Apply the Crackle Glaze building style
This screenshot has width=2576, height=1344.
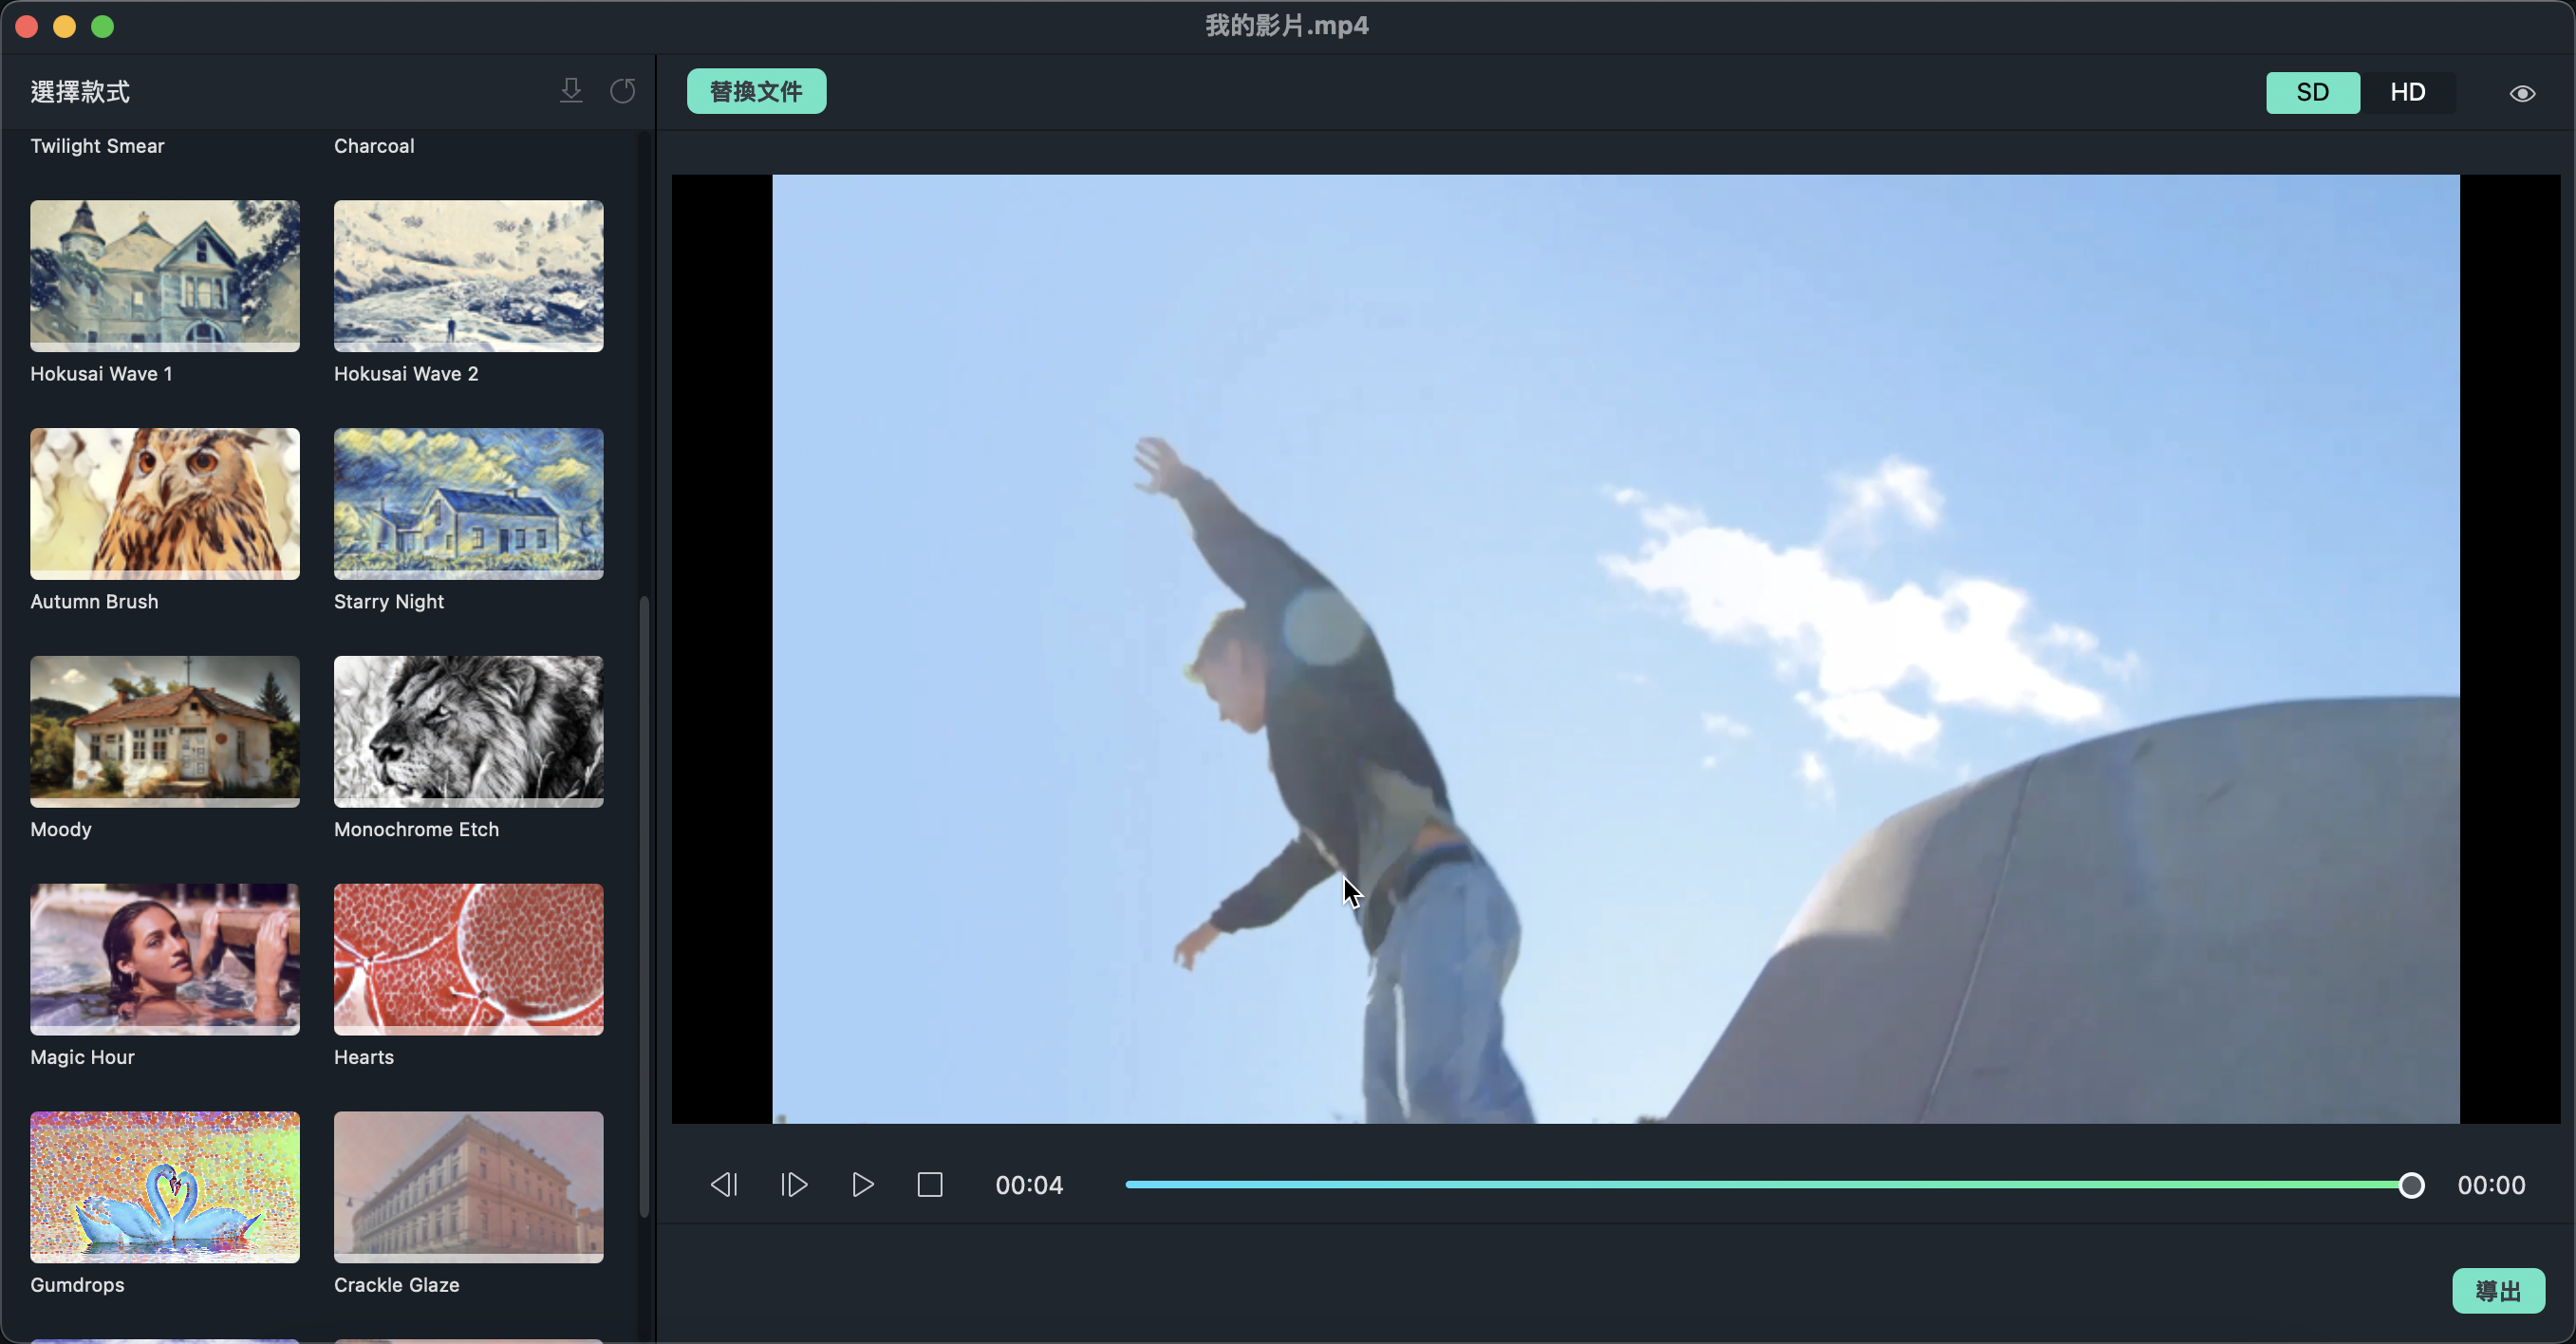pyautogui.click(x=469, y=1187)
